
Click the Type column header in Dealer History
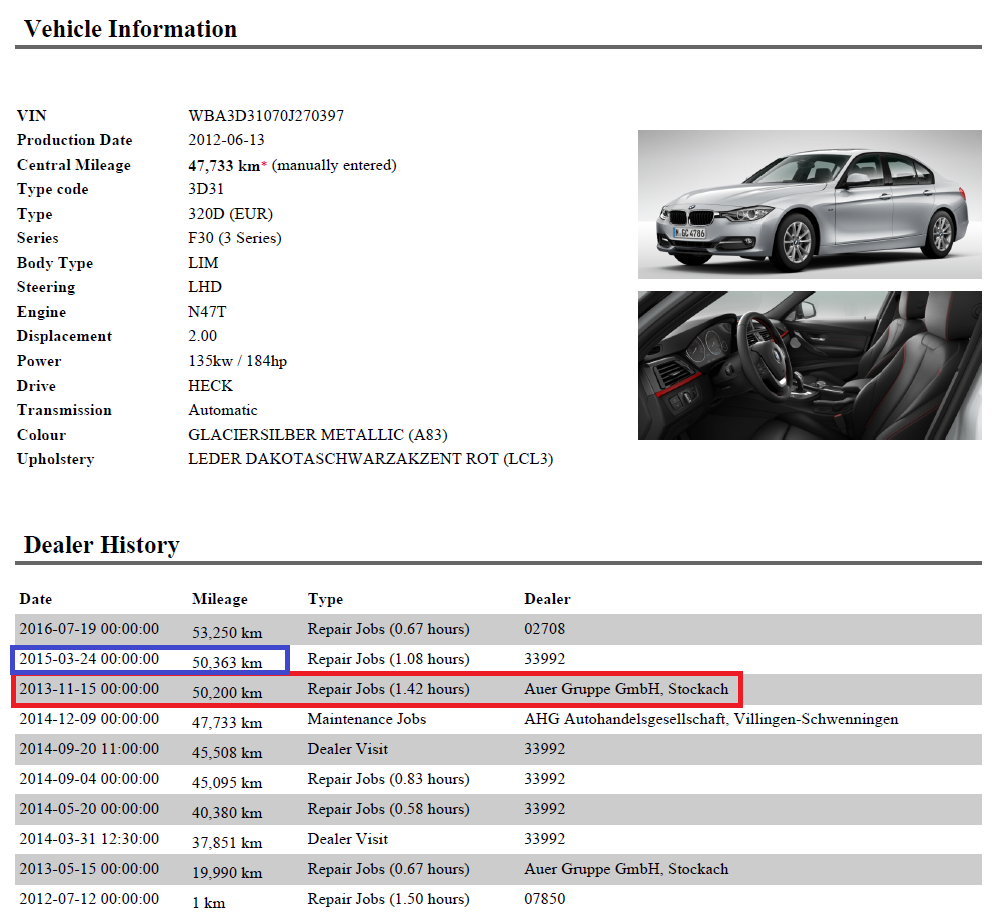[x=325, y=599]
